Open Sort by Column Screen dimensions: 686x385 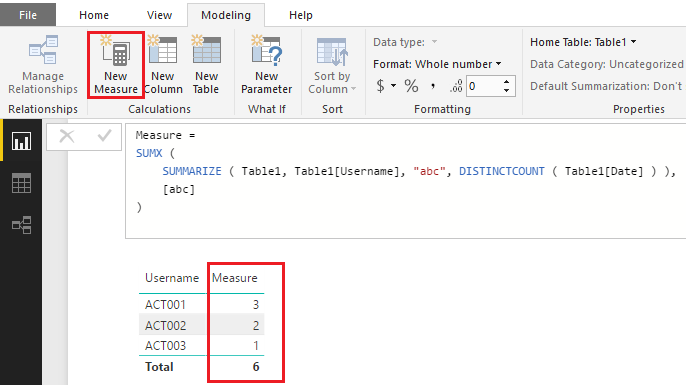[x=332, y=65]
